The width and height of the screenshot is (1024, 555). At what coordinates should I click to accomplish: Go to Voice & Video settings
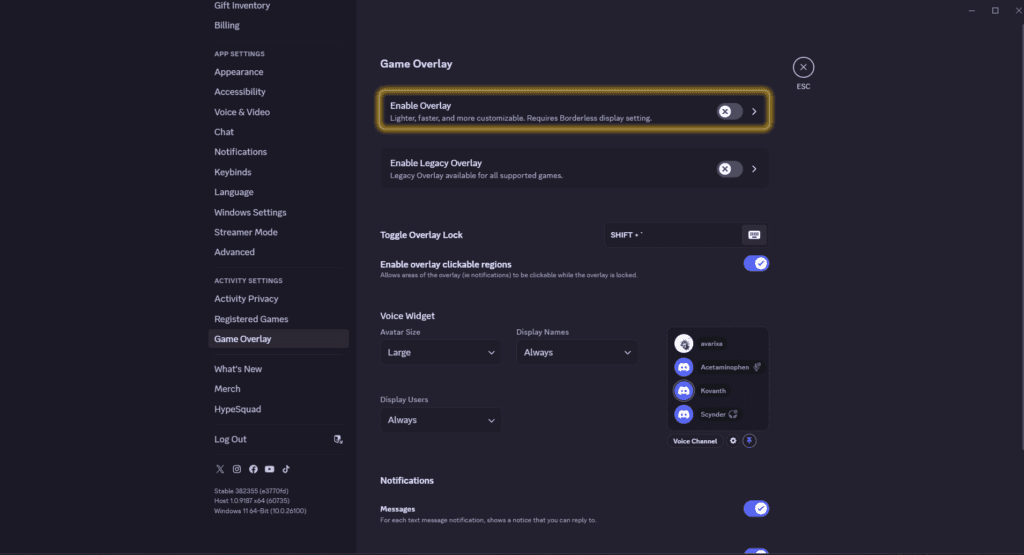[242, 112]
